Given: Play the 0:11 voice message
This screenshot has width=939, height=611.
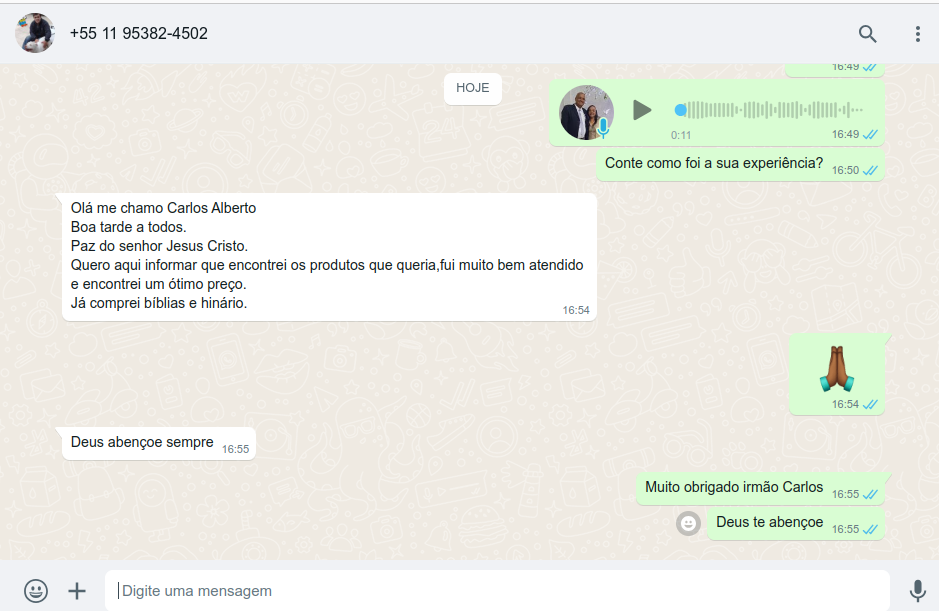Looking at the screenshot, I should tap(642, 110).
